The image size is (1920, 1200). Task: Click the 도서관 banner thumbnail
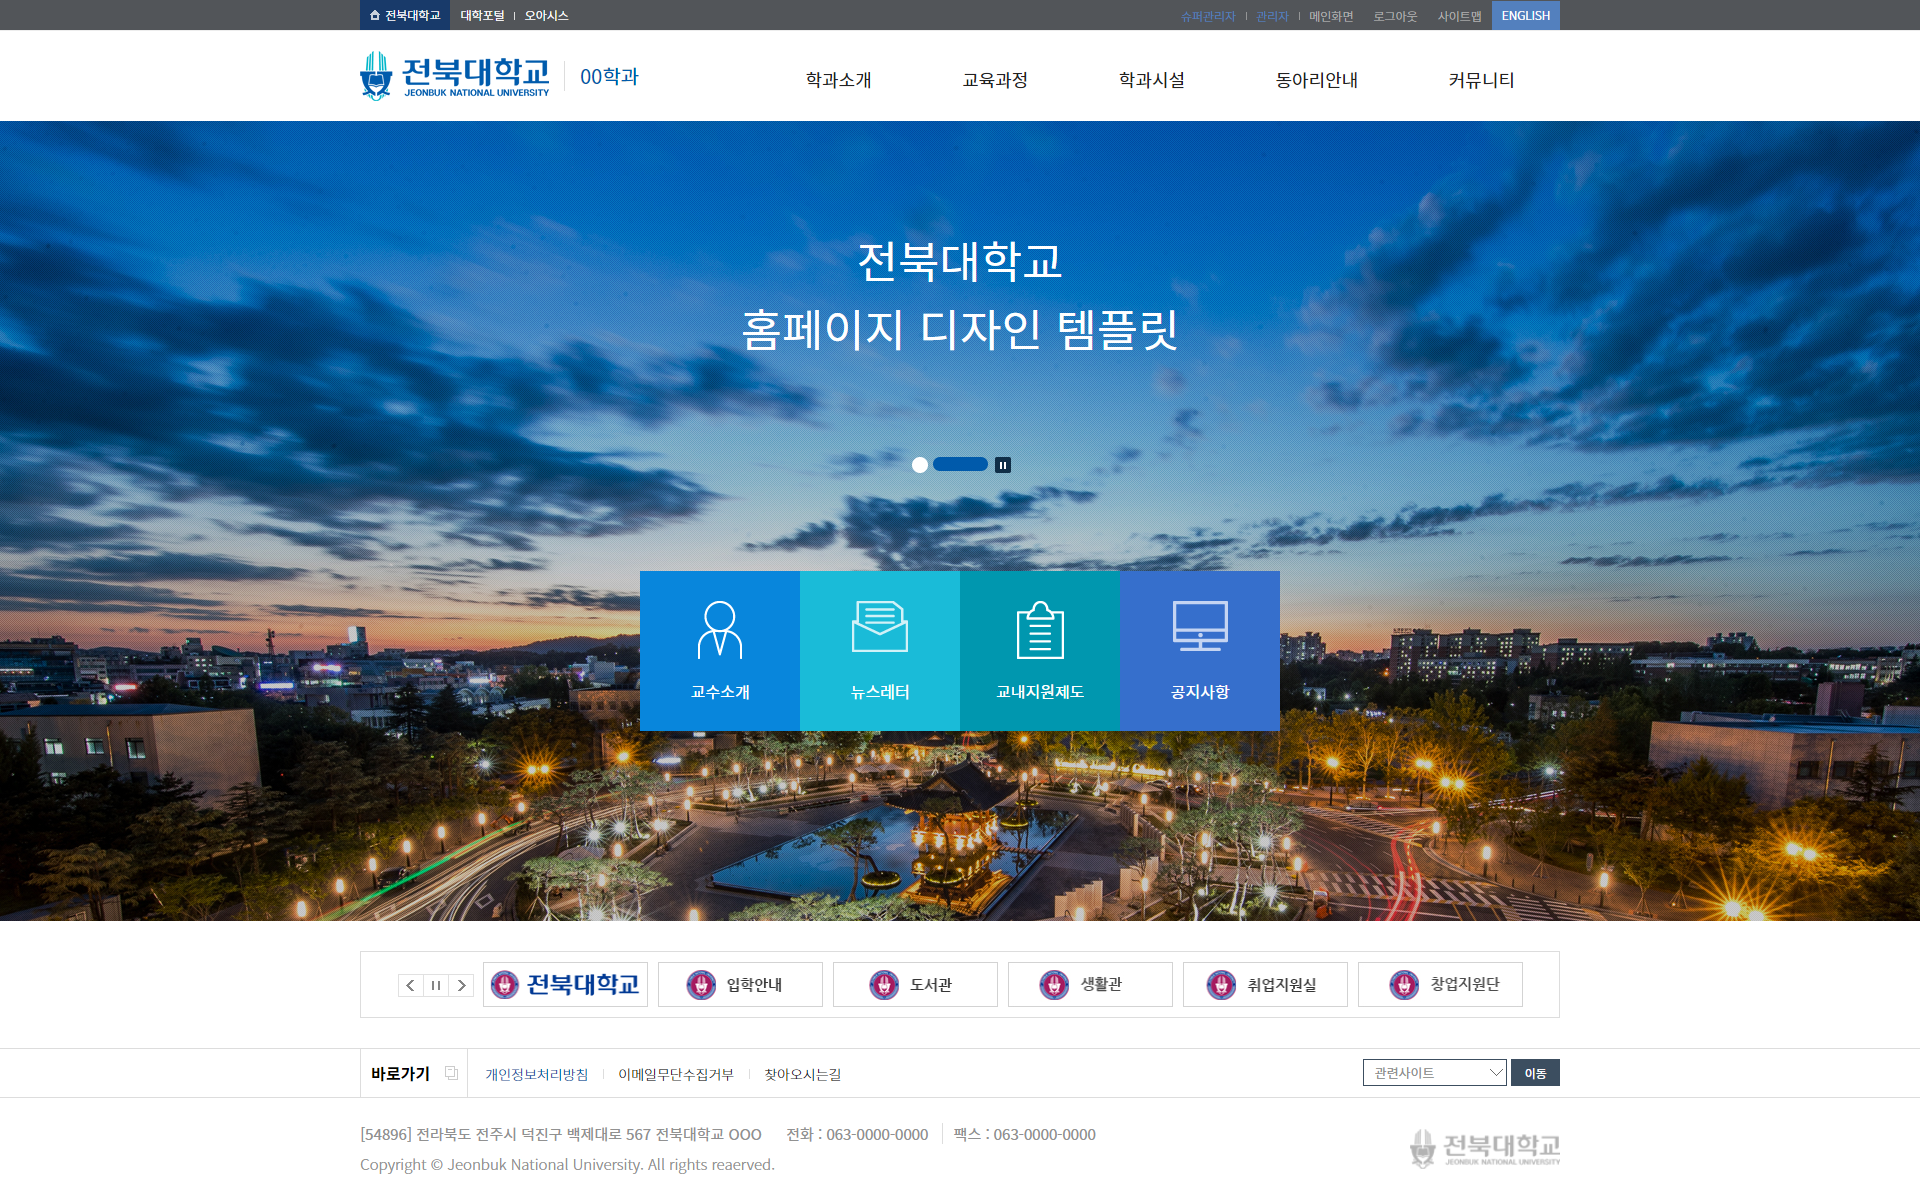pos(915,985)
